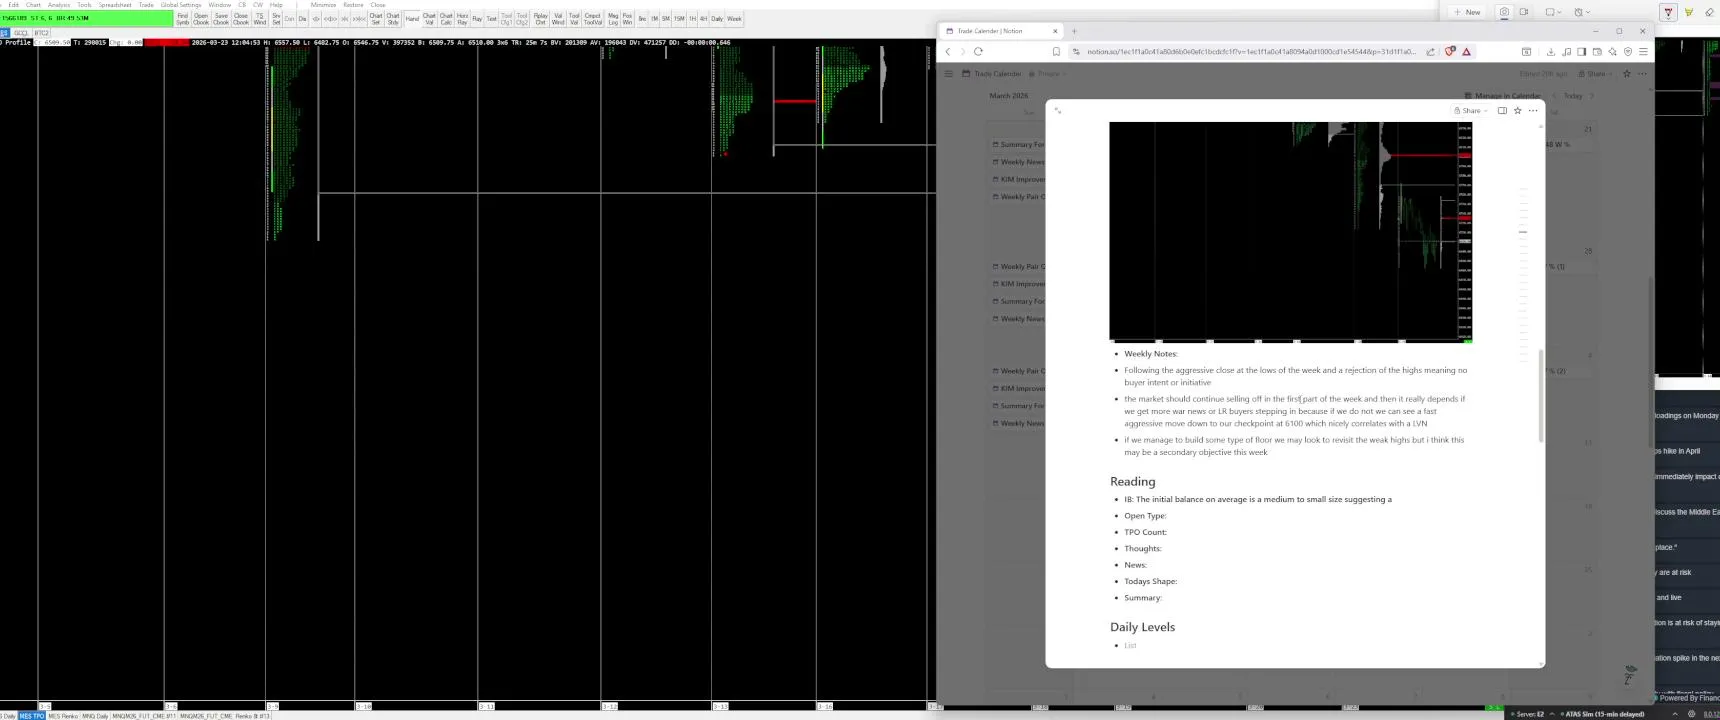Open the browser downloads icon
This screenshot has height=720, width=1720.
click(1550, 51)
